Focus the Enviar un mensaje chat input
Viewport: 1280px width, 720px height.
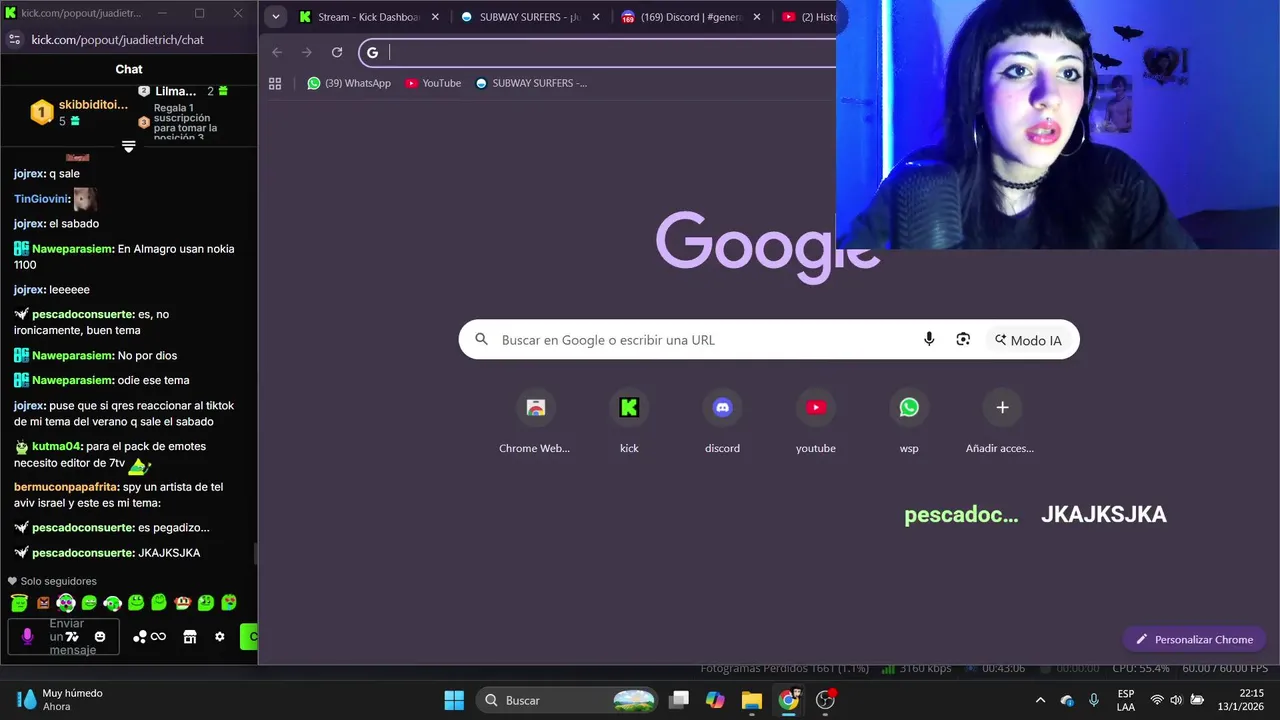pyautogui.click(x=63, y=637)
